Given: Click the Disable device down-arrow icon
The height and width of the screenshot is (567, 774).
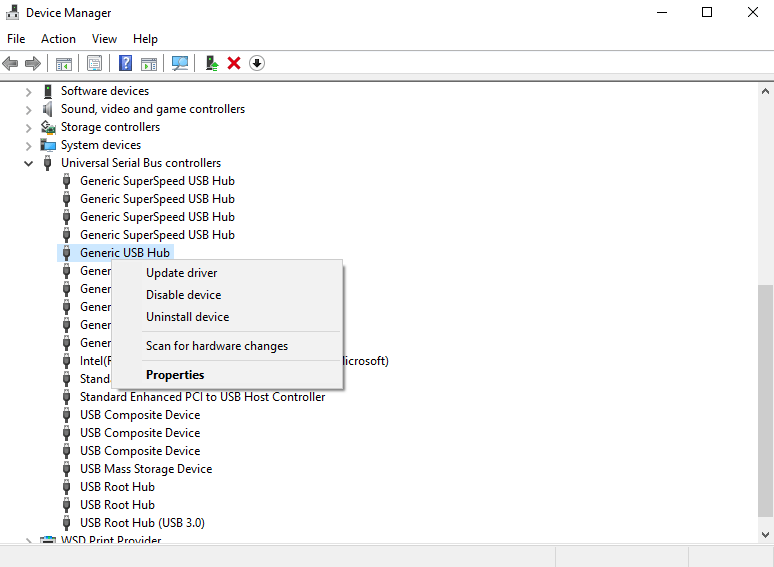Looking at the screenshot, I should click(257, 63).
